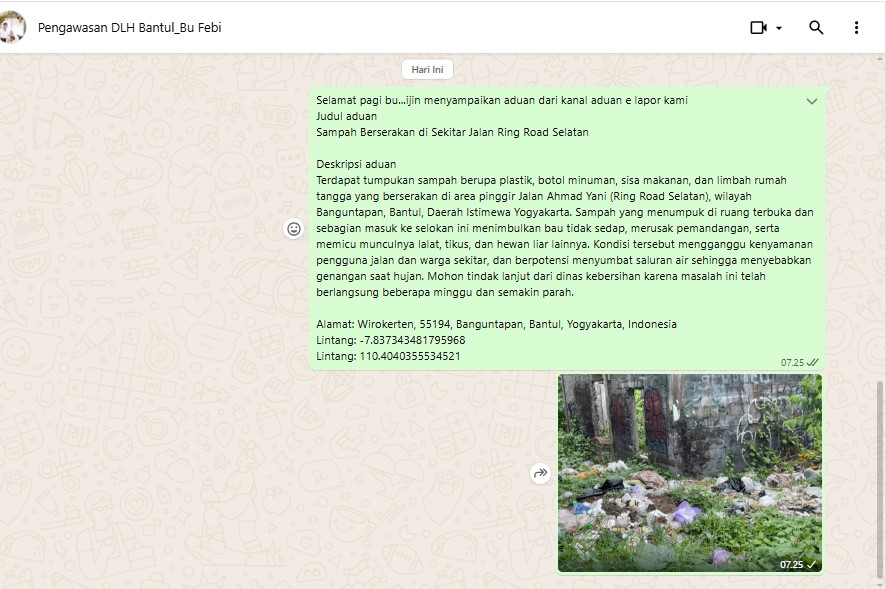Click the Hari Ini date label

tap(428, 69)
